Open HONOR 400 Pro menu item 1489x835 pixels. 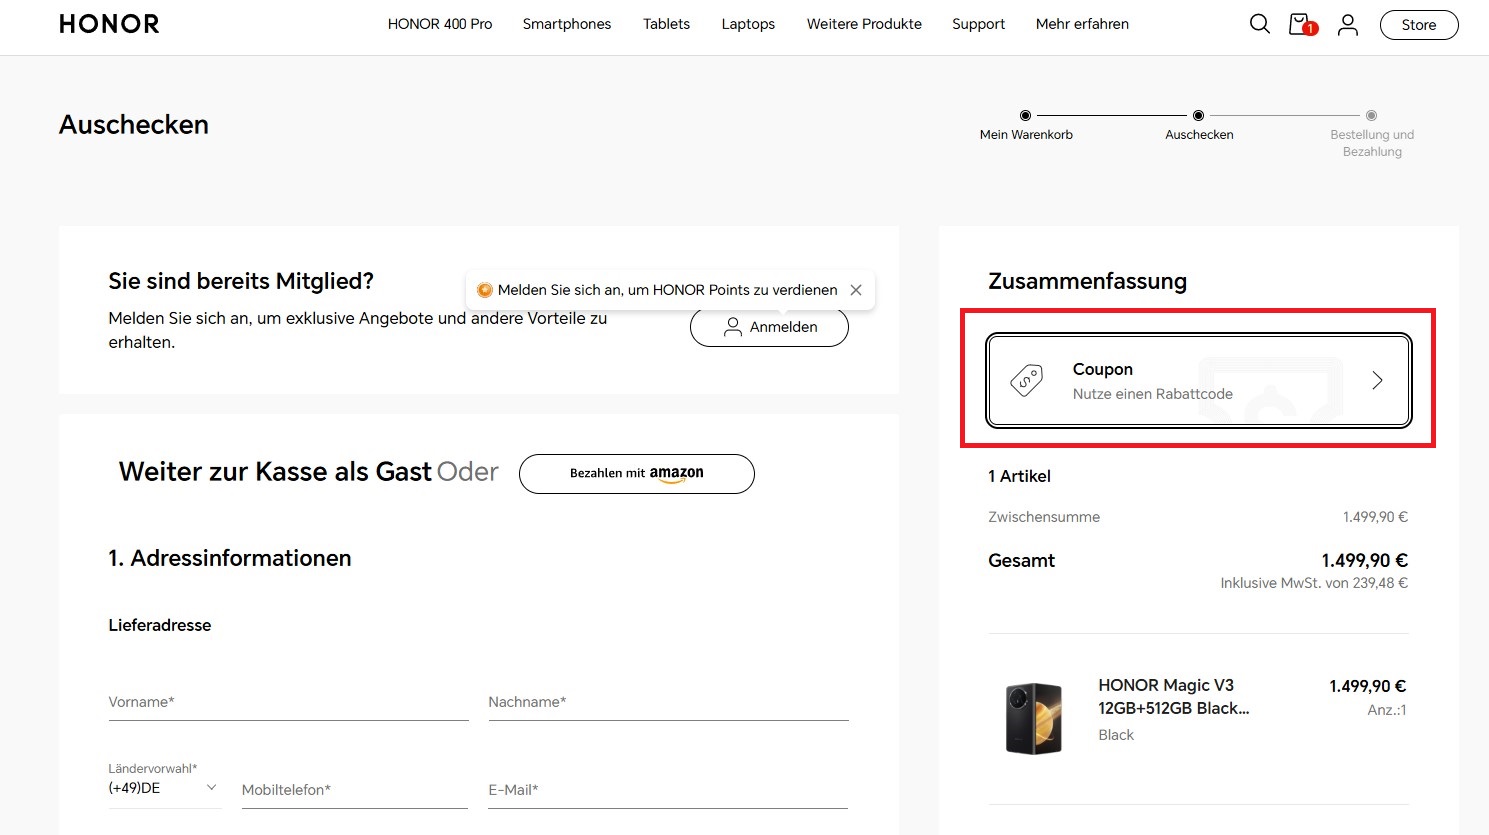(x=440, y=24)
